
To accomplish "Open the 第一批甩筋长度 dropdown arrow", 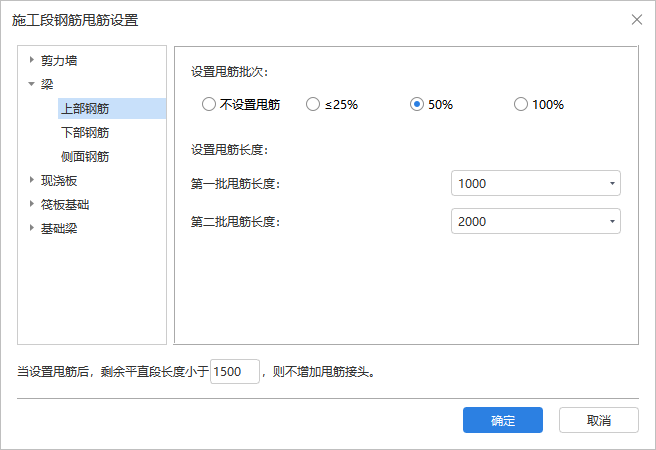I will (612, 183).
